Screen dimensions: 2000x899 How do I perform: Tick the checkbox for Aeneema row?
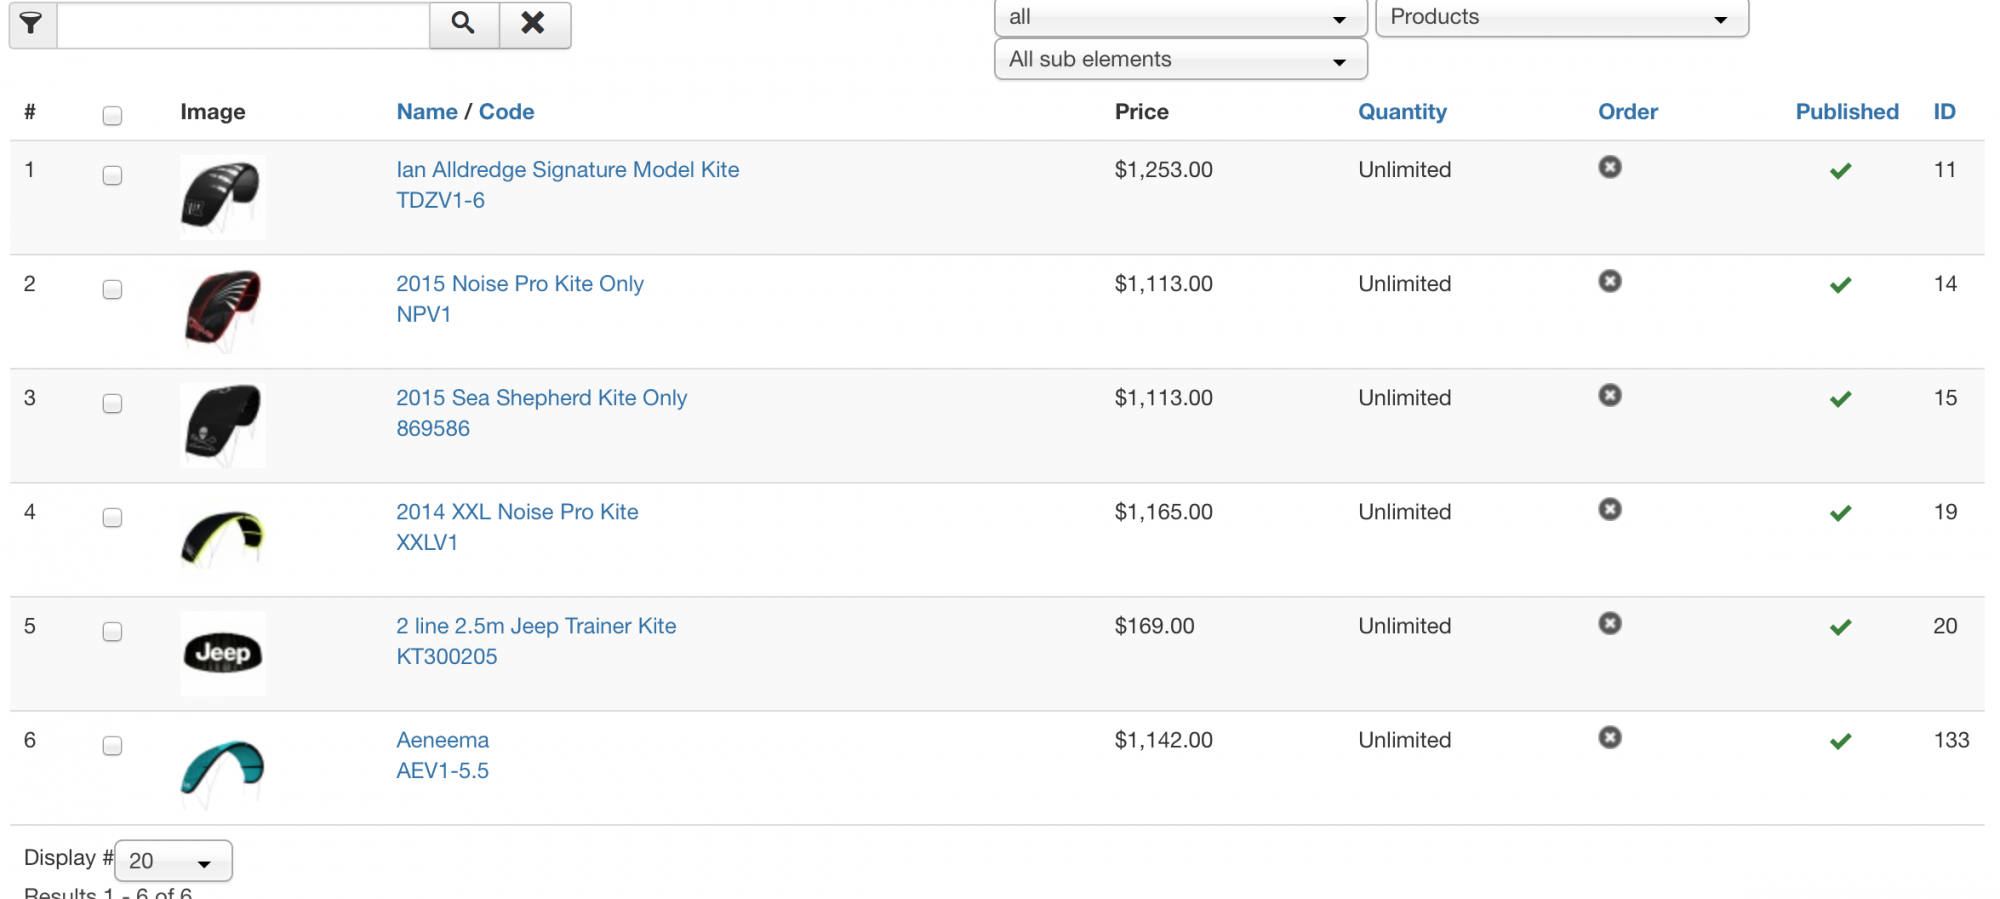(112, 745)
